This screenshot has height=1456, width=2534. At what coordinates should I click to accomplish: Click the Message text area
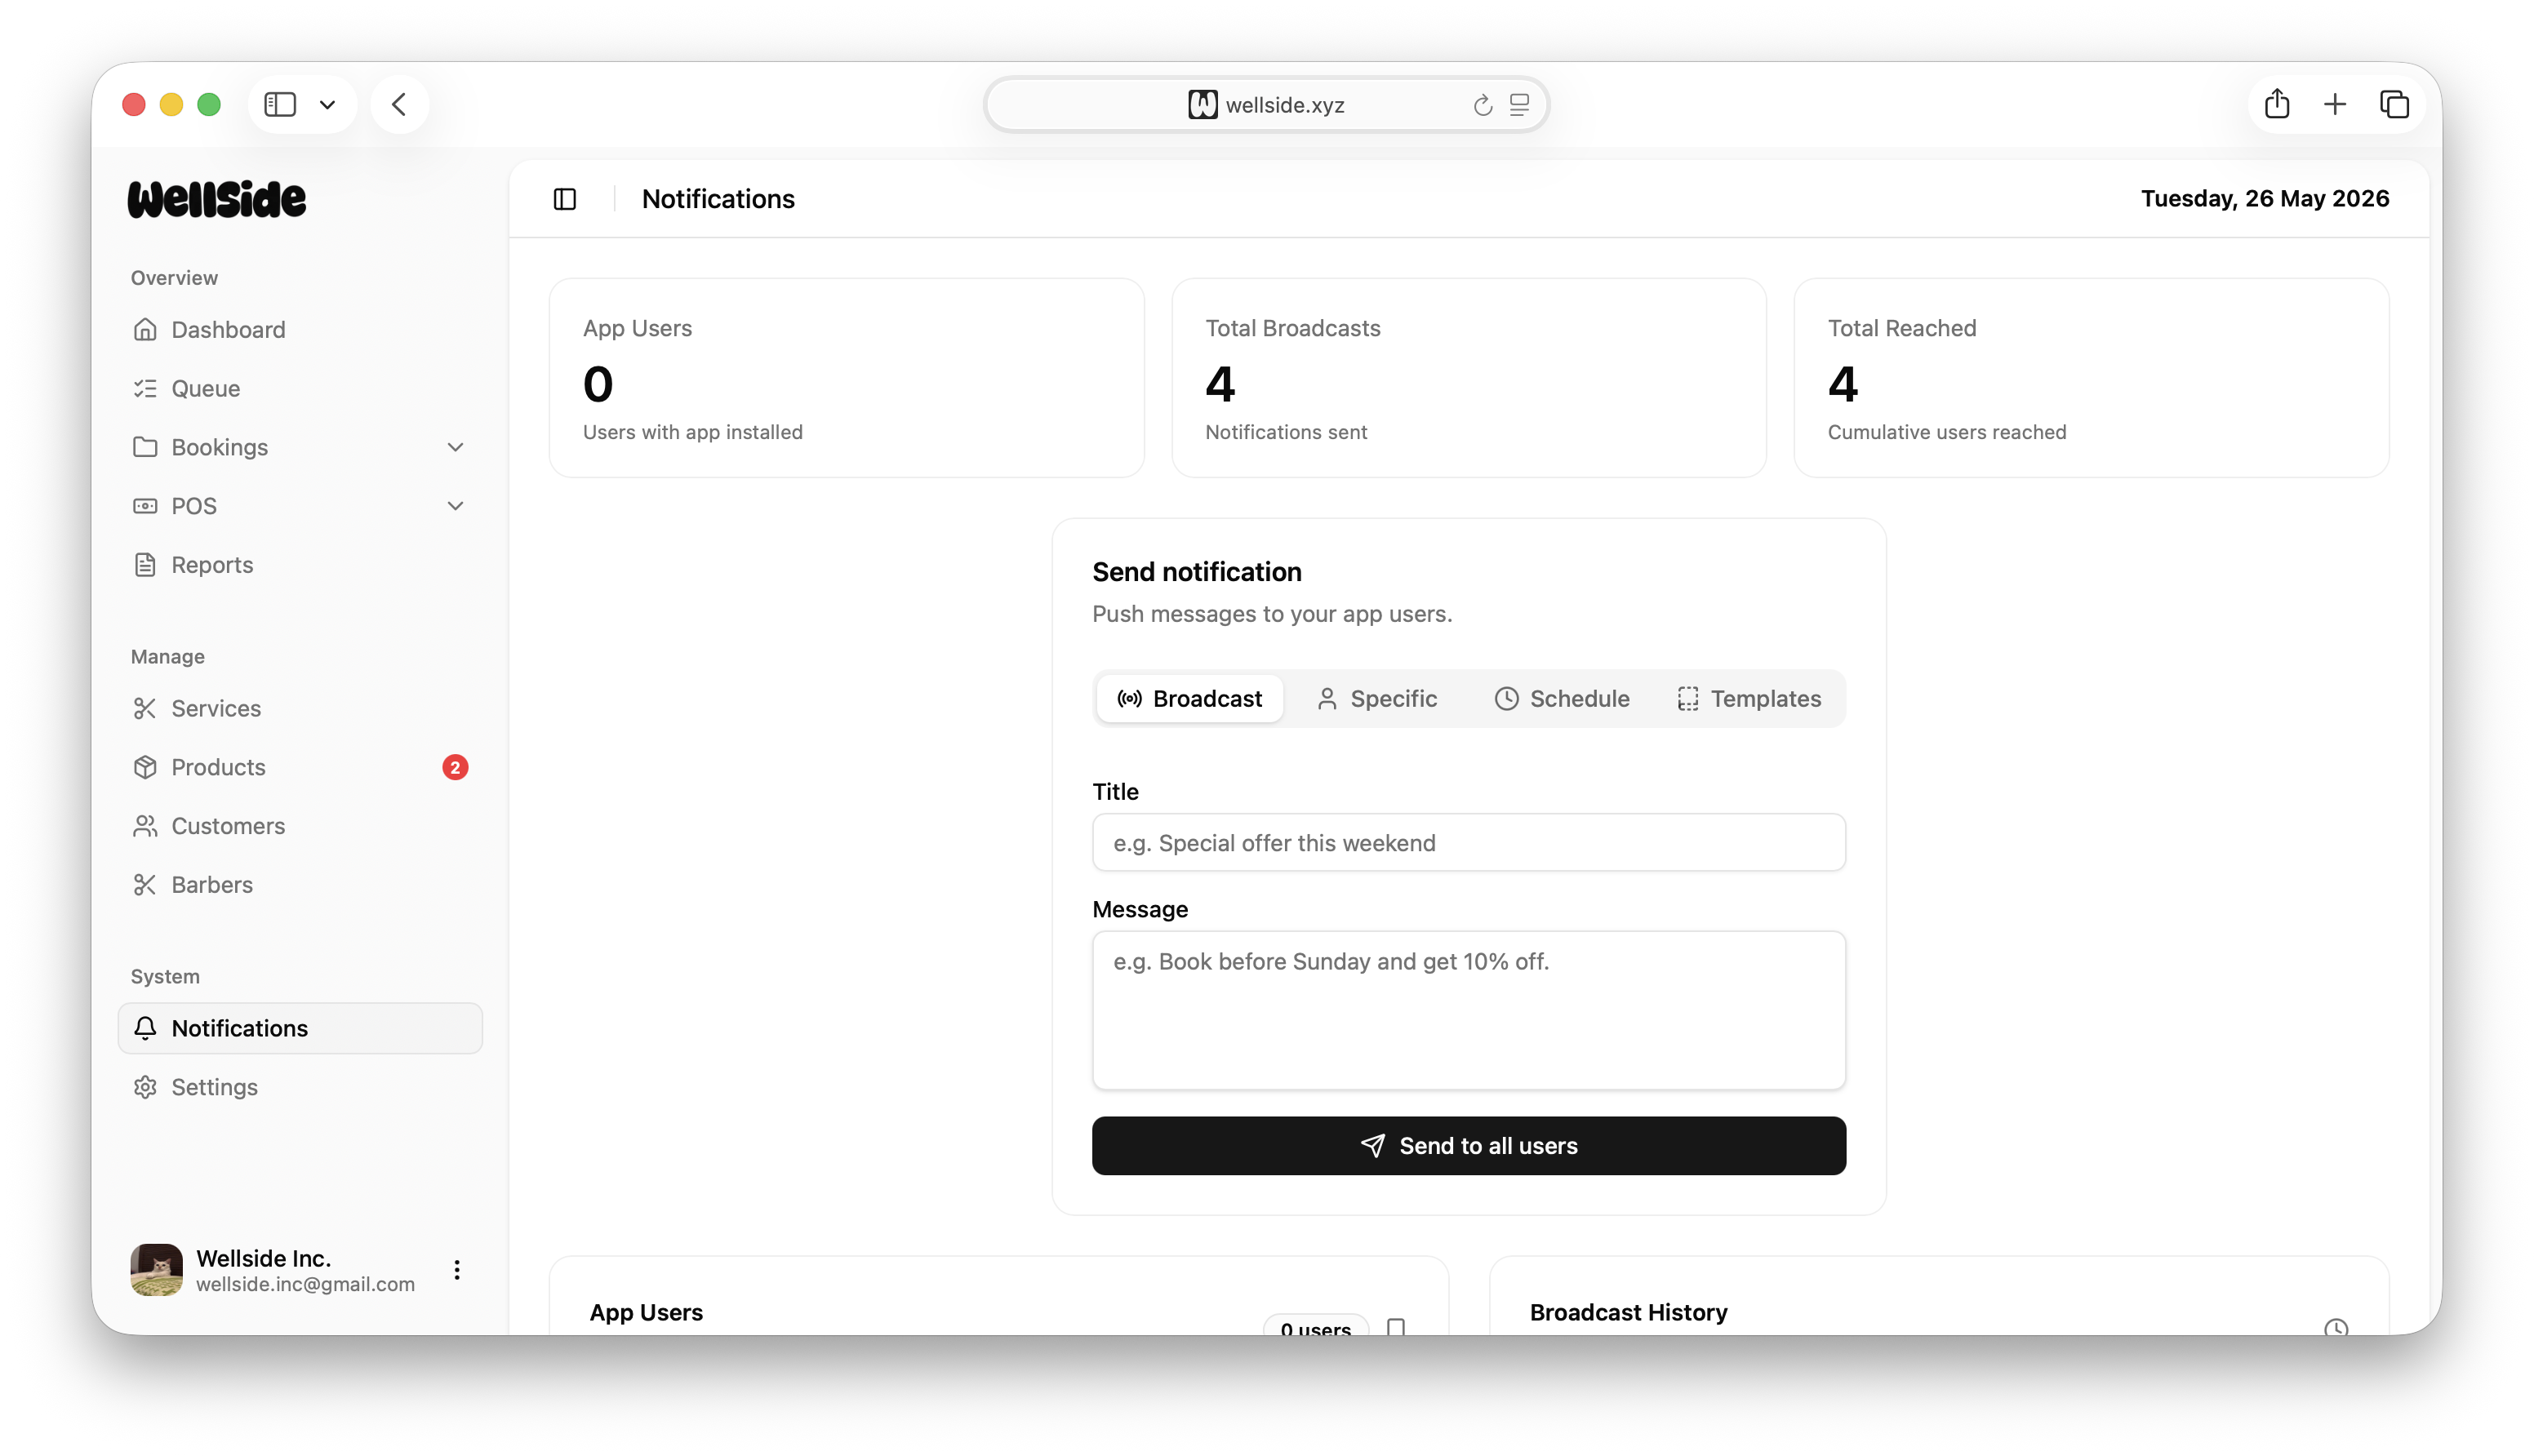(x=1469, y=1010)
